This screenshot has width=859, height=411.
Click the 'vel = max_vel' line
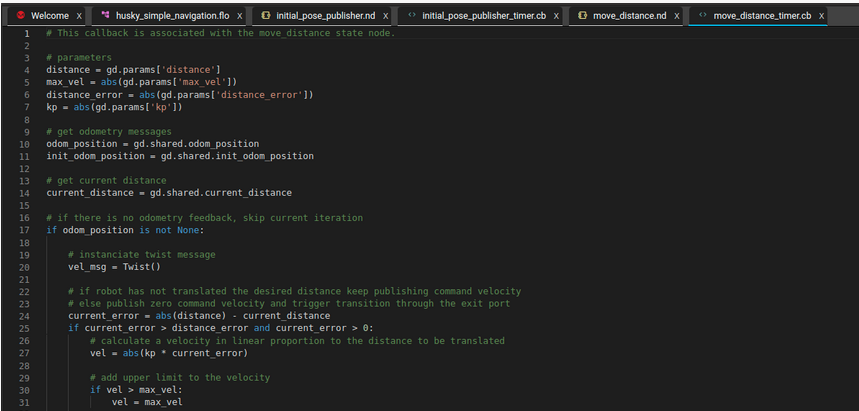(147, 402)
